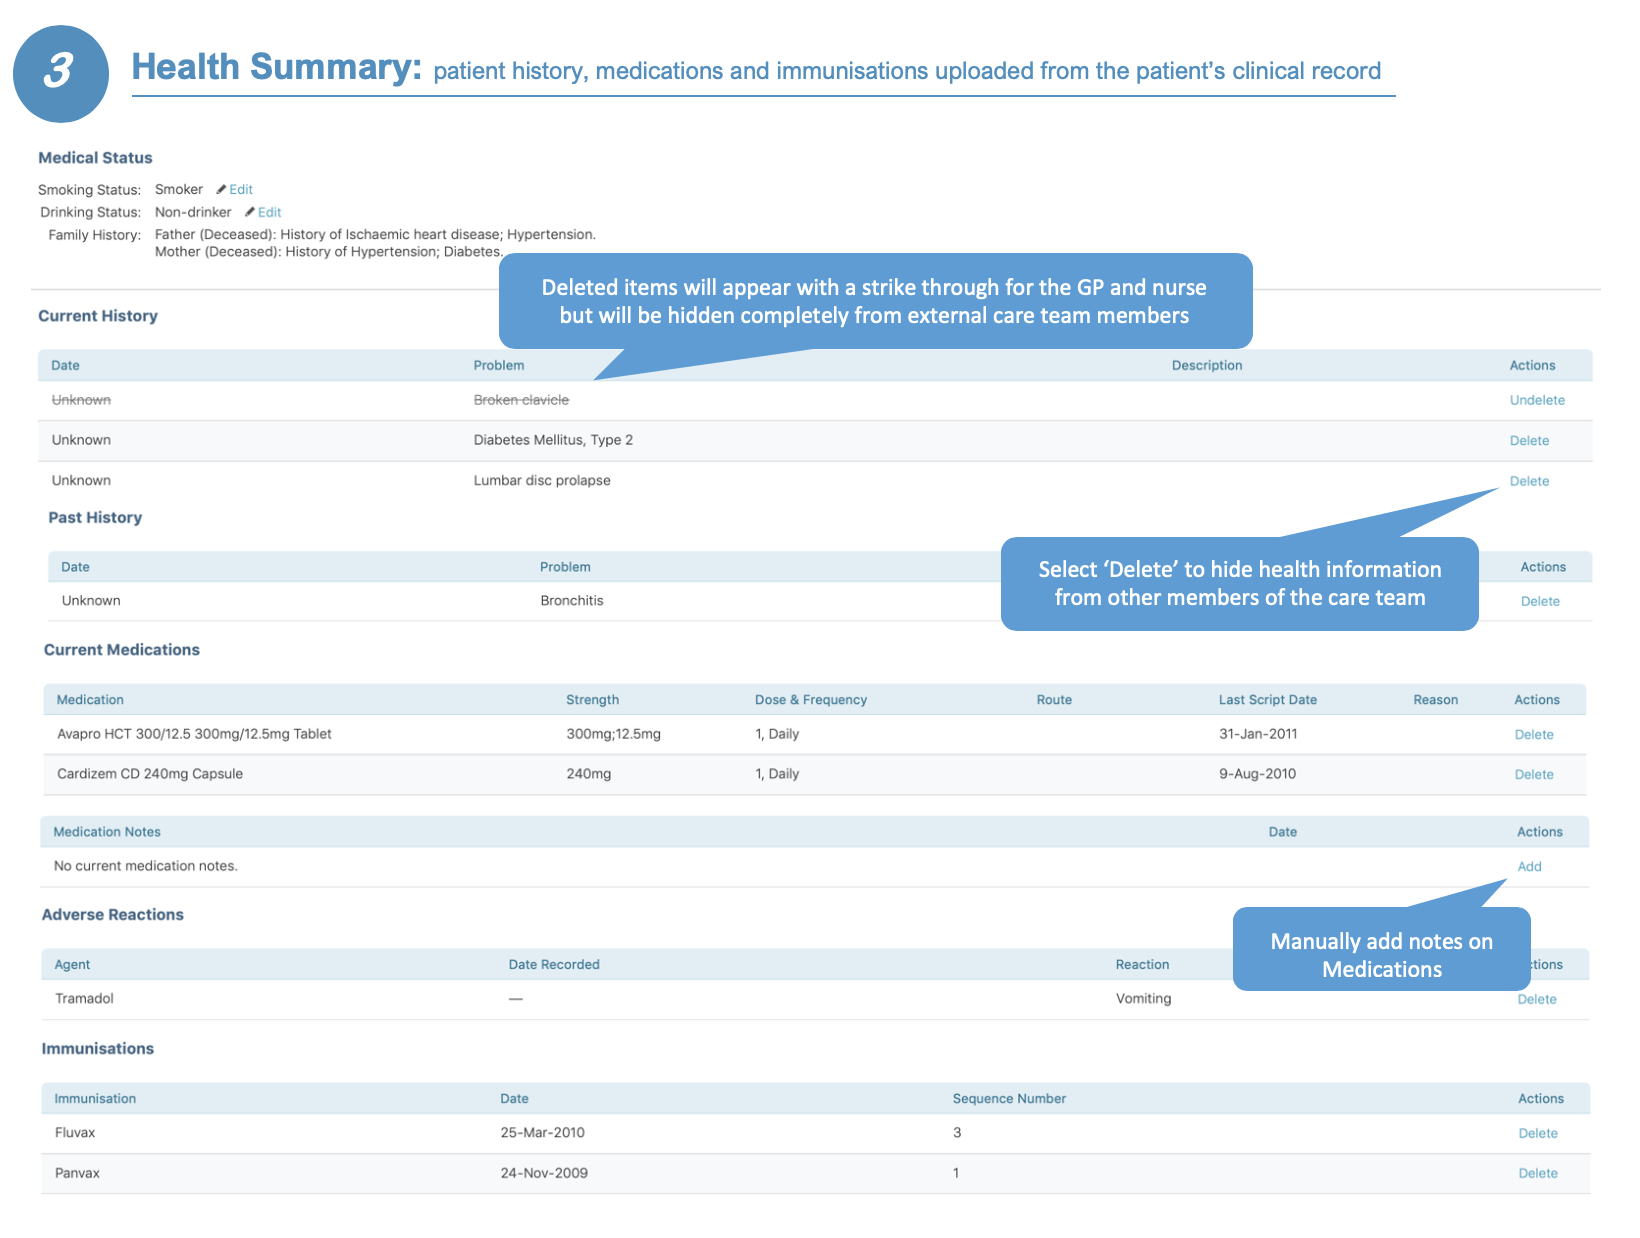Click the Route column header
Screen dimensions: 1640x1238
pyautogui.click(x=1054, y=700)
